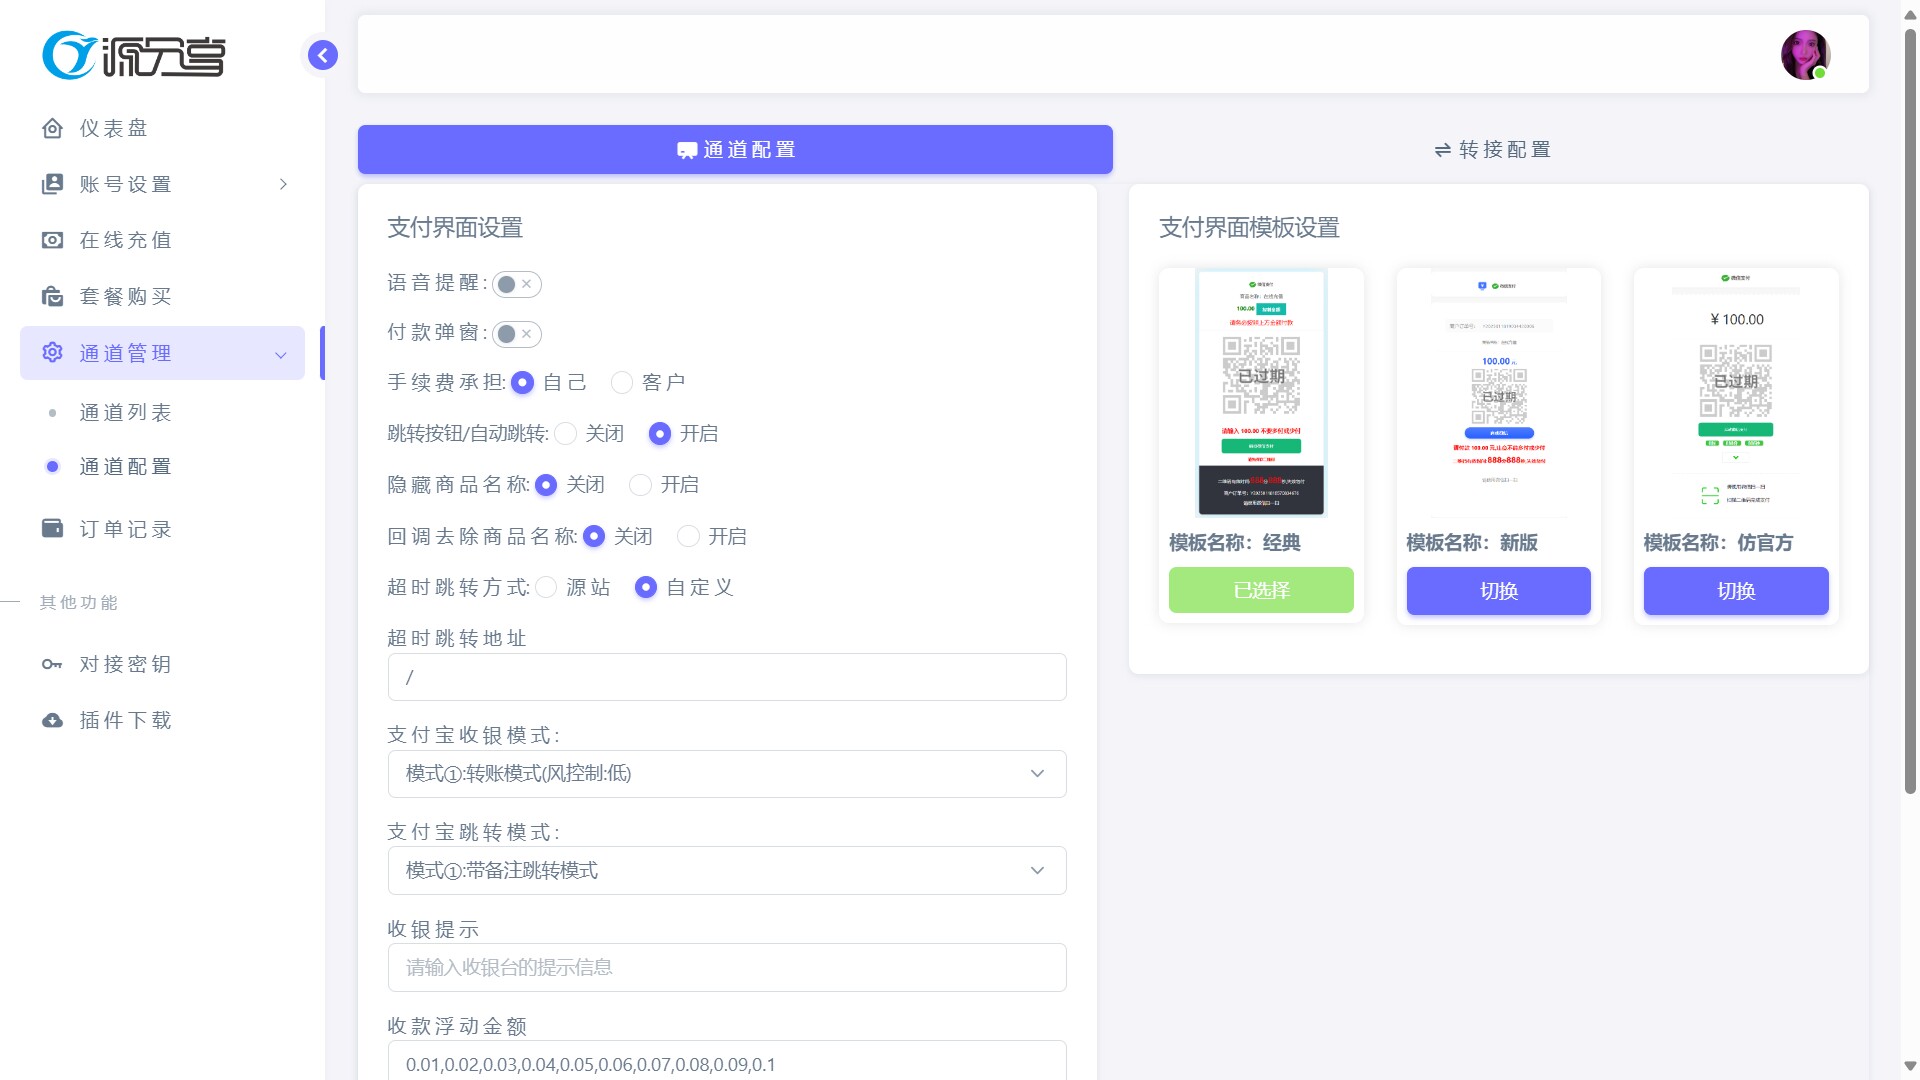
Task: Click the 插件下载 plugin download icon
Action: tap(52, 720)
